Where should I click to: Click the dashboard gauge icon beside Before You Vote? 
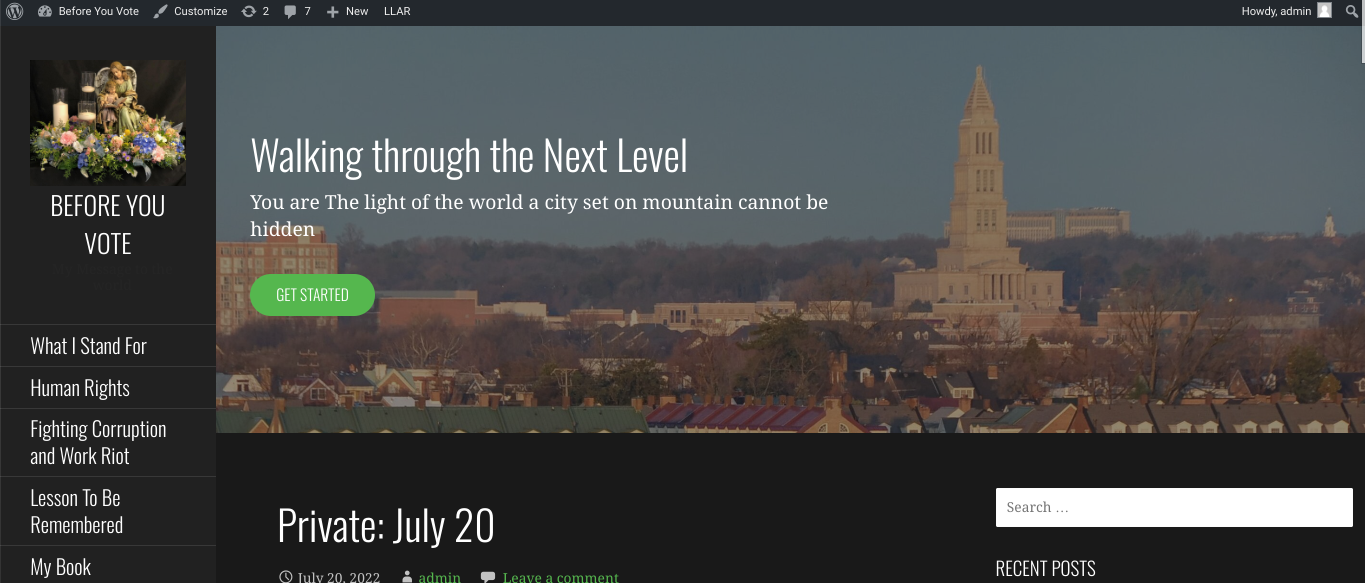[x=45, y=11]
